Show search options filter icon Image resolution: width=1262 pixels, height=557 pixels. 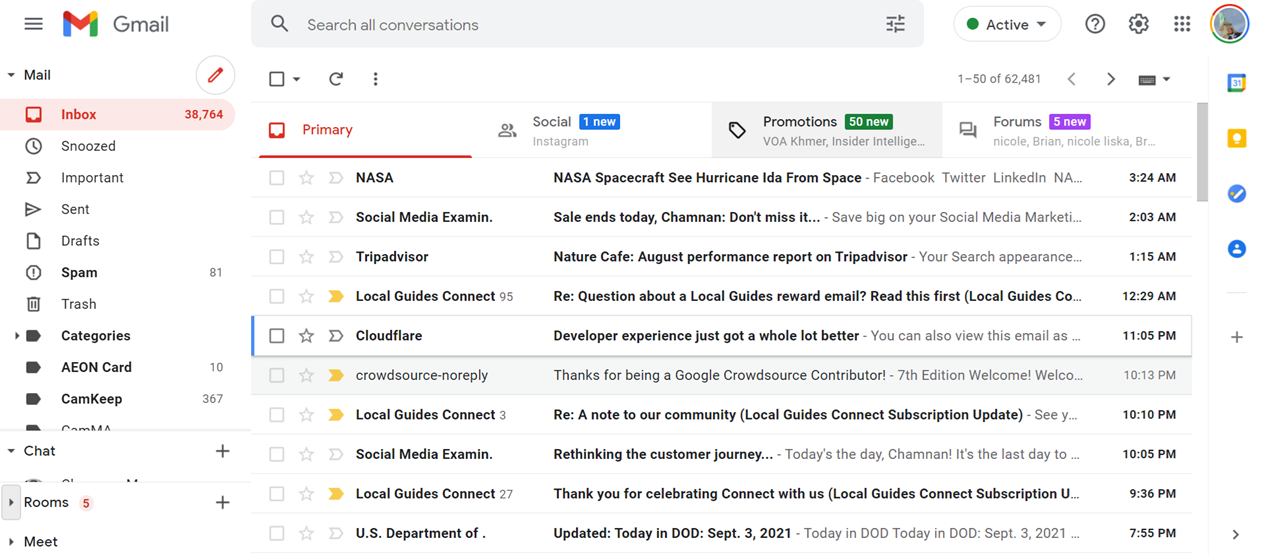click(895, 25)
